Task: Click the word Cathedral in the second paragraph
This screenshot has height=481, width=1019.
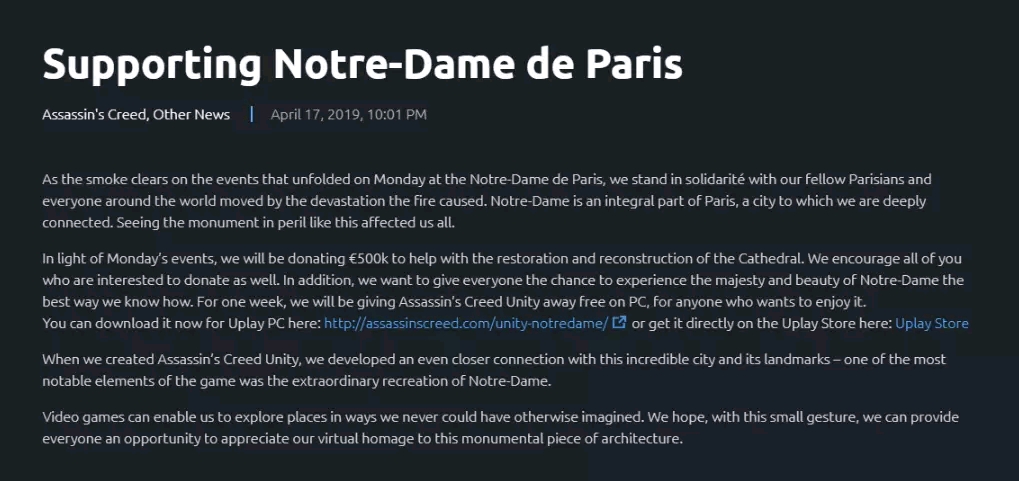Action: coord(769,259)
